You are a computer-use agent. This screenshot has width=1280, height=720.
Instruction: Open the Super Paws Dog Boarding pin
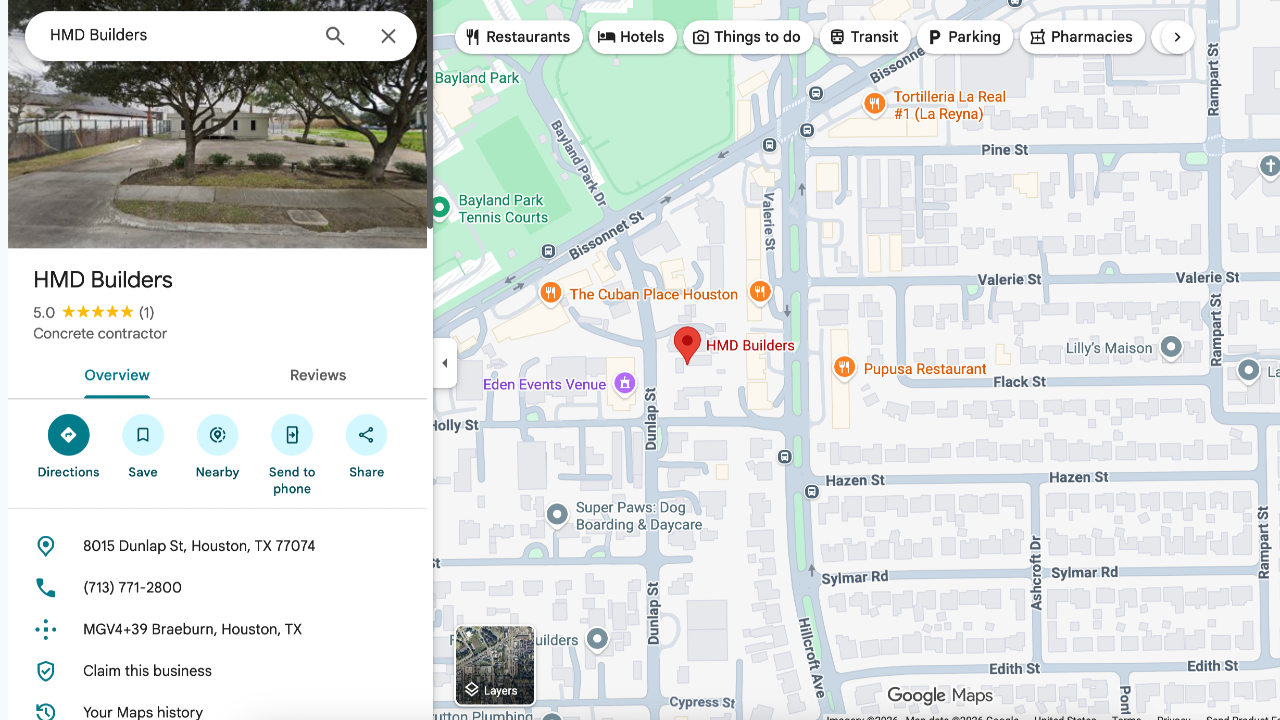557,514
